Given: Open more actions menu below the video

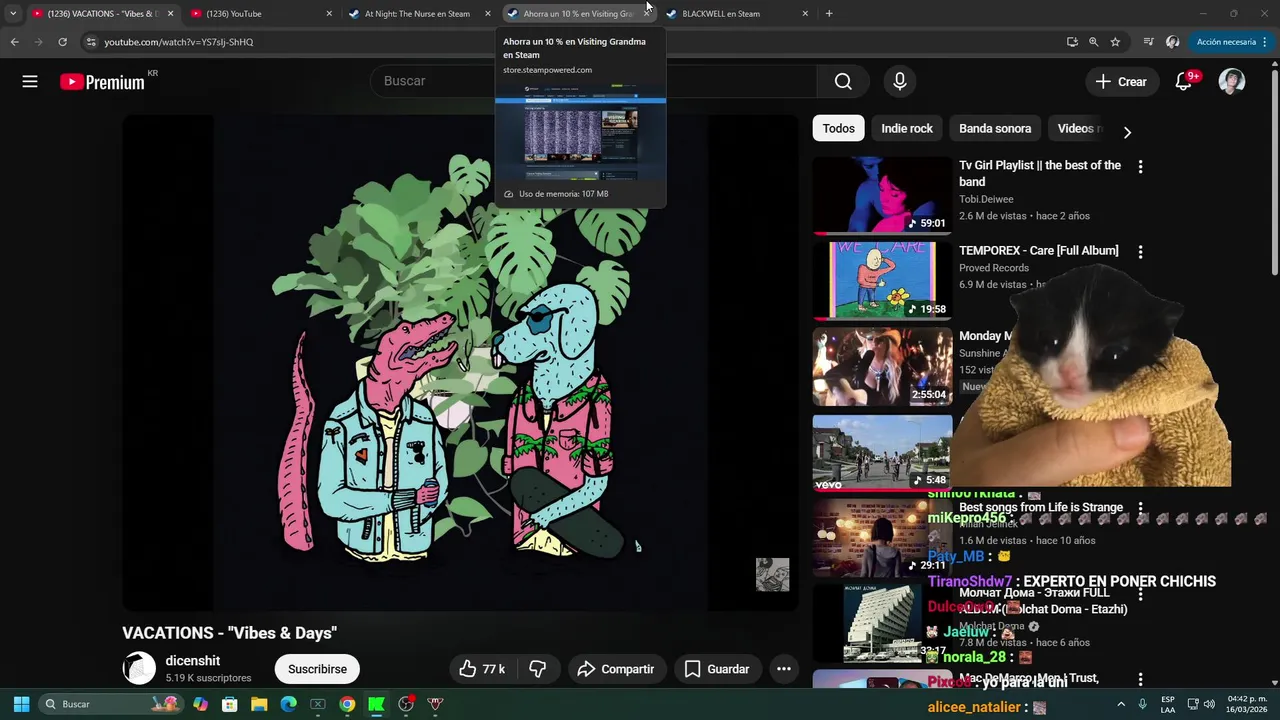Looking at the screenshot, I should [784, 669].
